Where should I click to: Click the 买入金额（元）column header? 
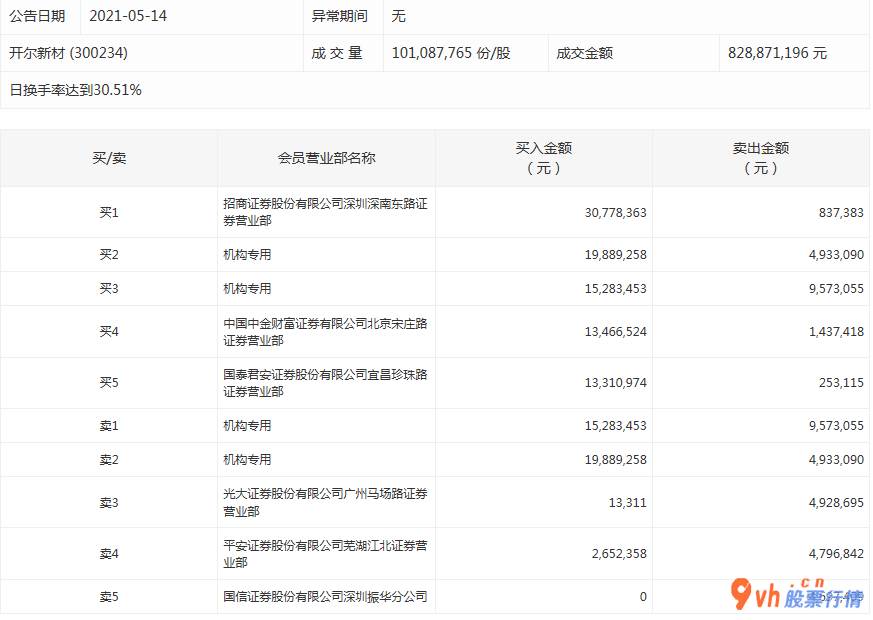click(544, 158)
